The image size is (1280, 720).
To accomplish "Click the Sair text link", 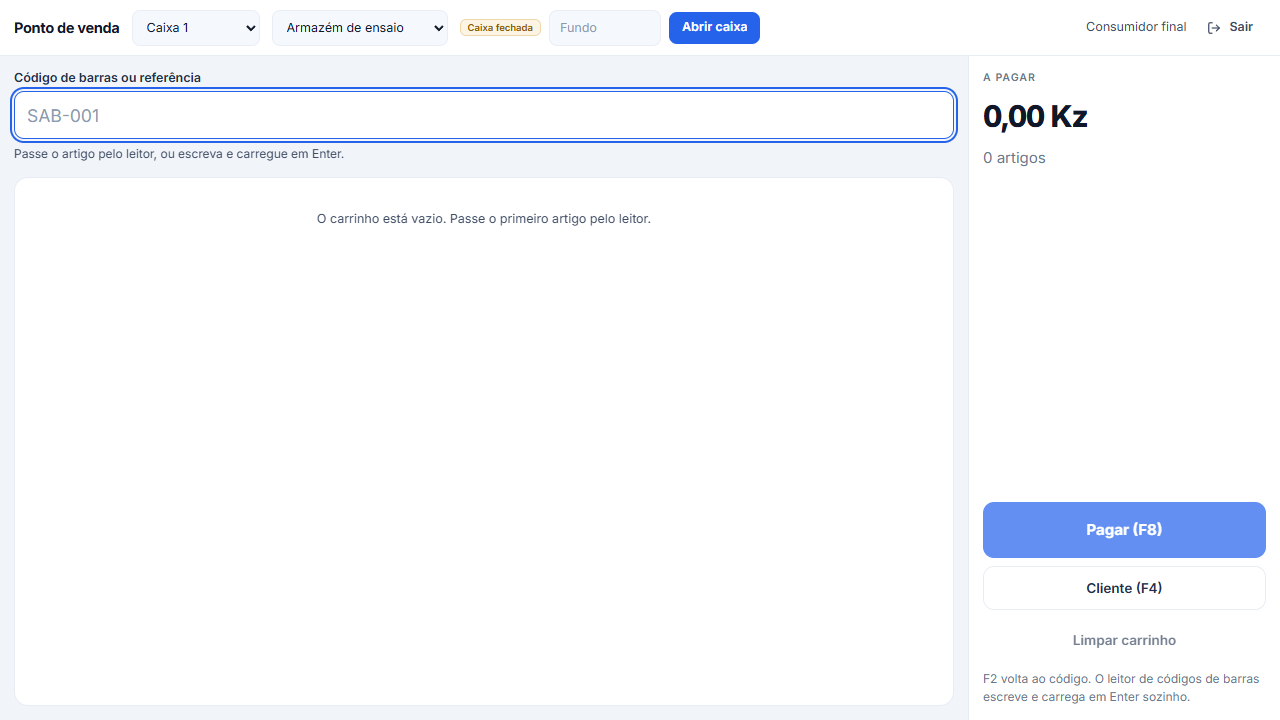I will click(1241, 27).
